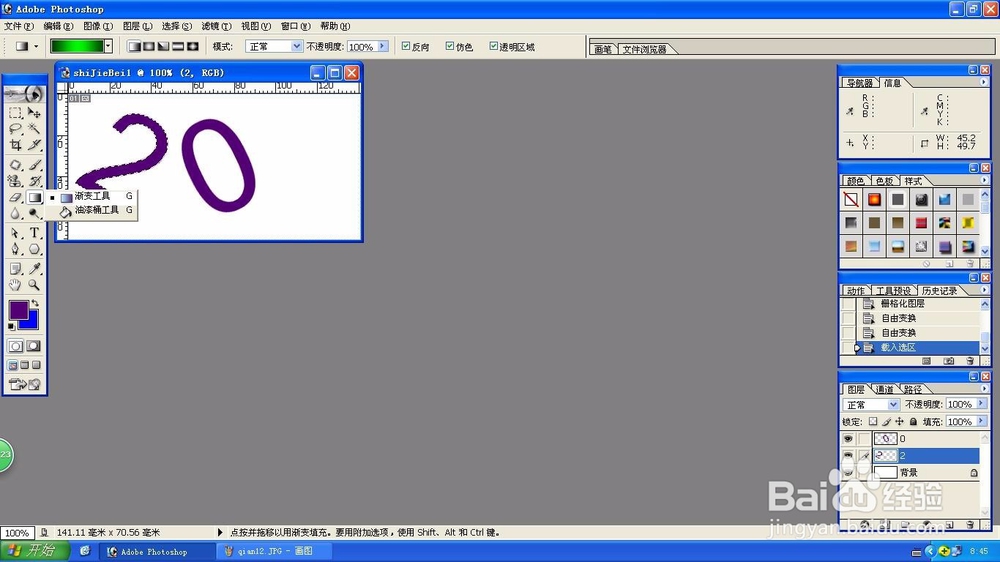The image size is (1000, 562).
Task: Open the gradient picker dropdown arrow
Action: click(108, 46)
